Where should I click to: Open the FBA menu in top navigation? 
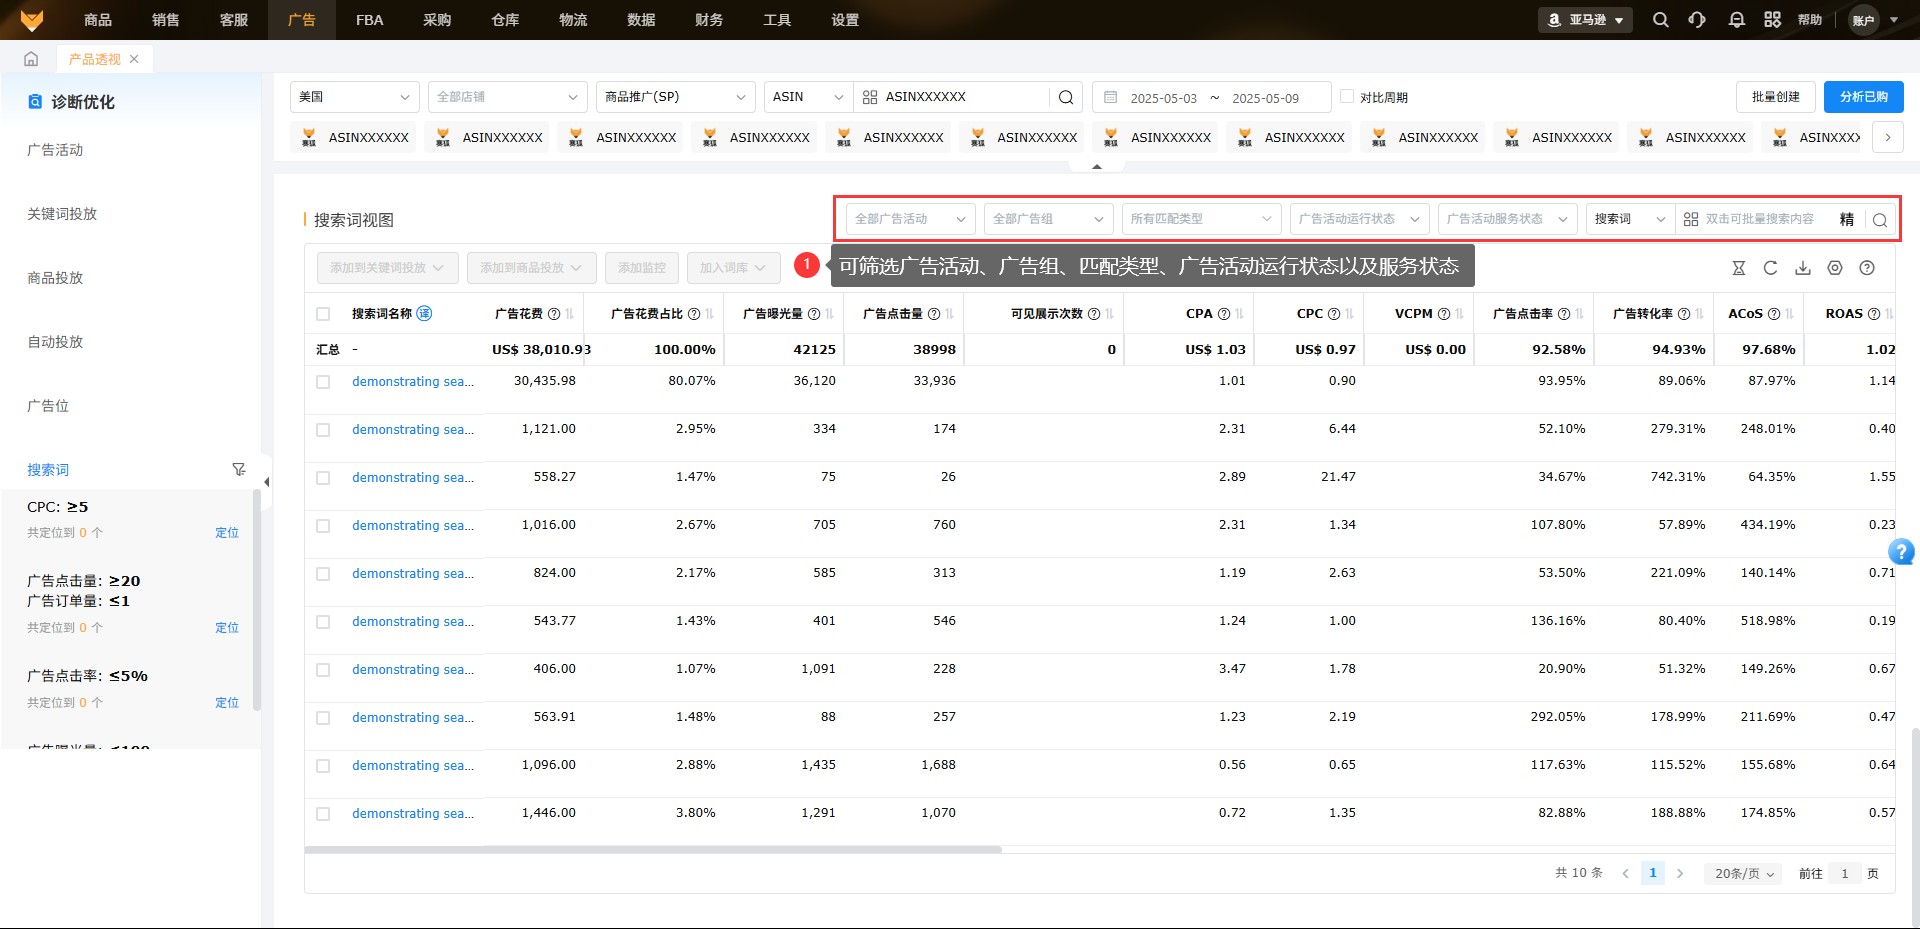[369, 20]
